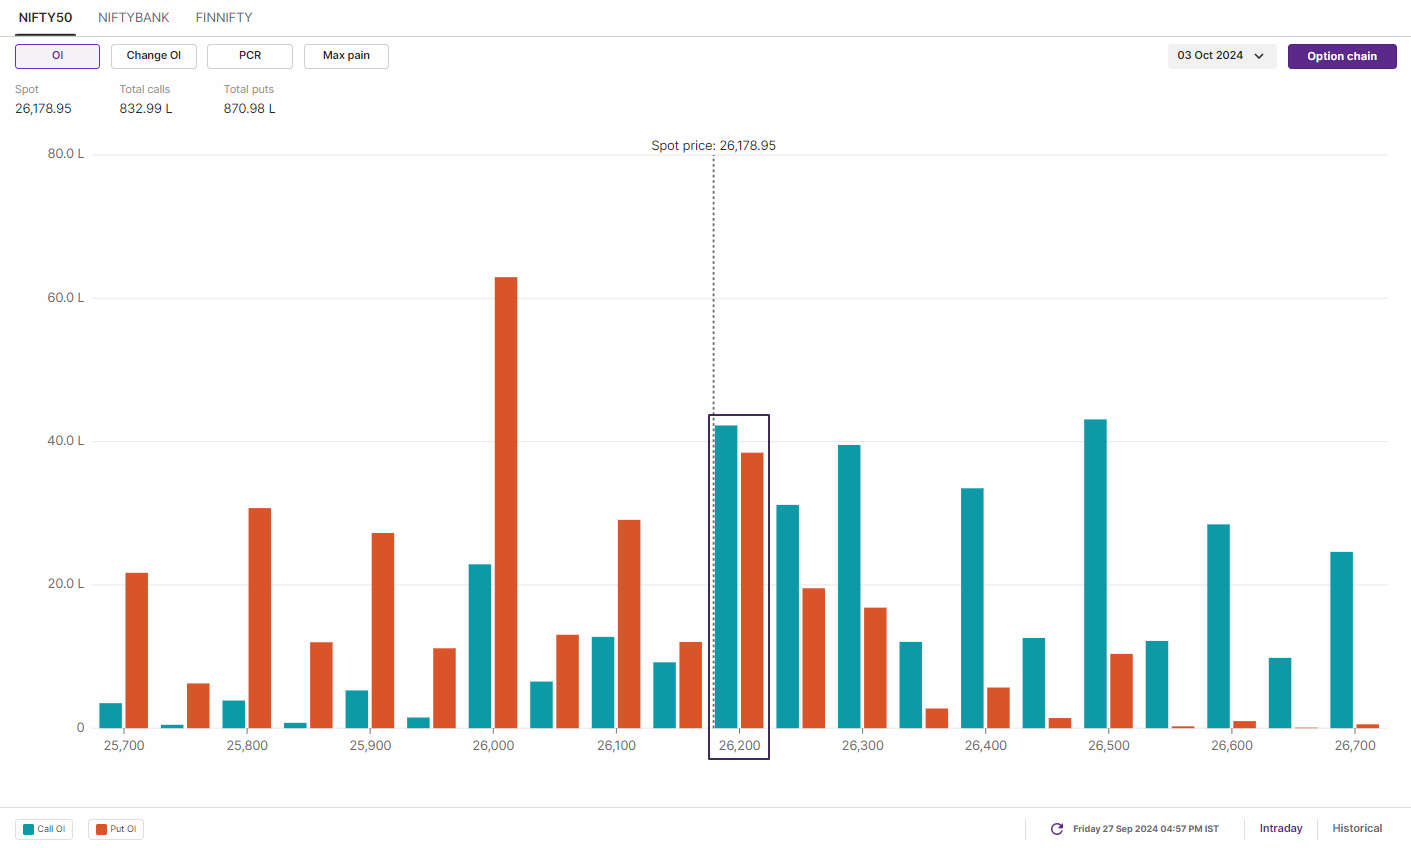1411x848 pixels.
Task: Select the FINNIFTY tab
Action: [x=224, y=17]
